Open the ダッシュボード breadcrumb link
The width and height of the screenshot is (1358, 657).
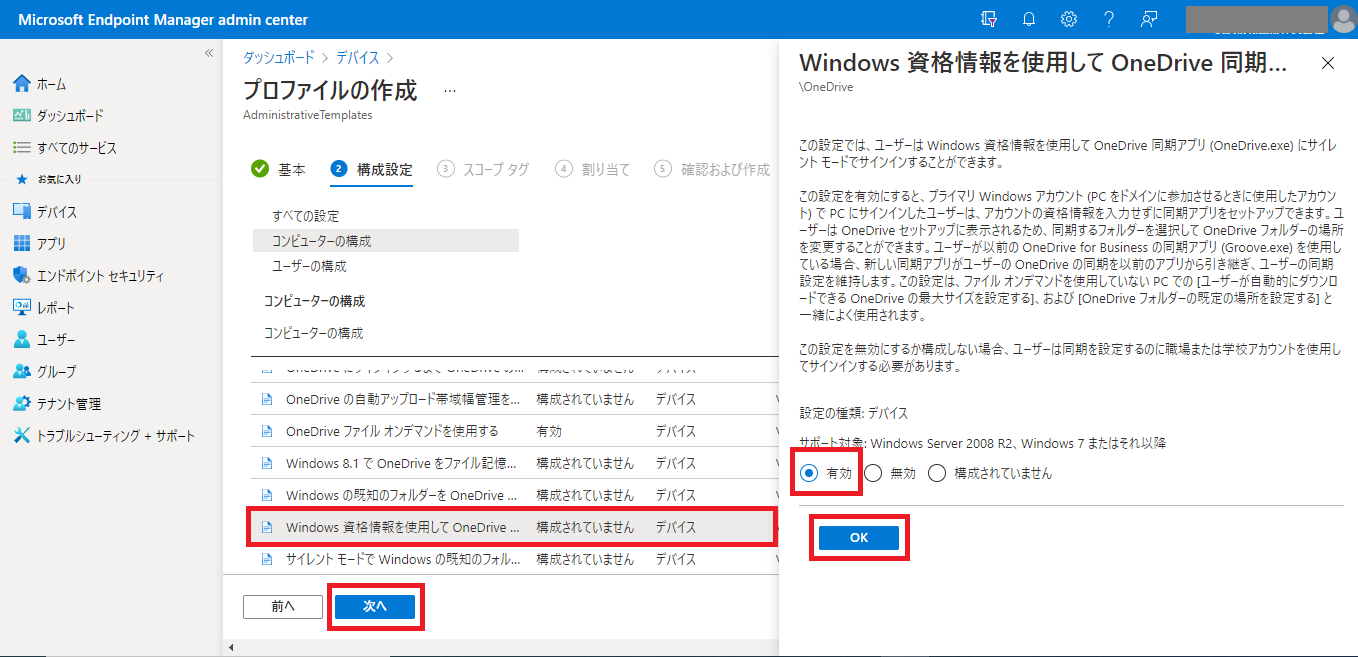click(x=279, y=58)
